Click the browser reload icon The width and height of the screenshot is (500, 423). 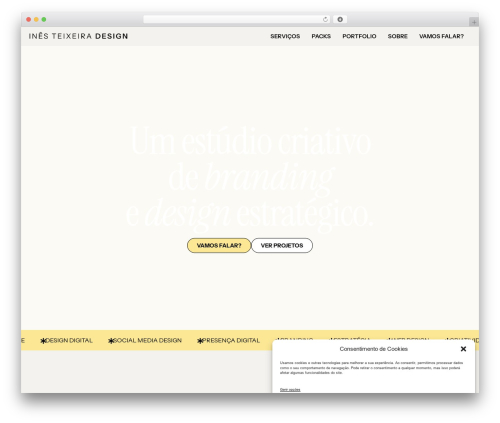pos(325,19)
